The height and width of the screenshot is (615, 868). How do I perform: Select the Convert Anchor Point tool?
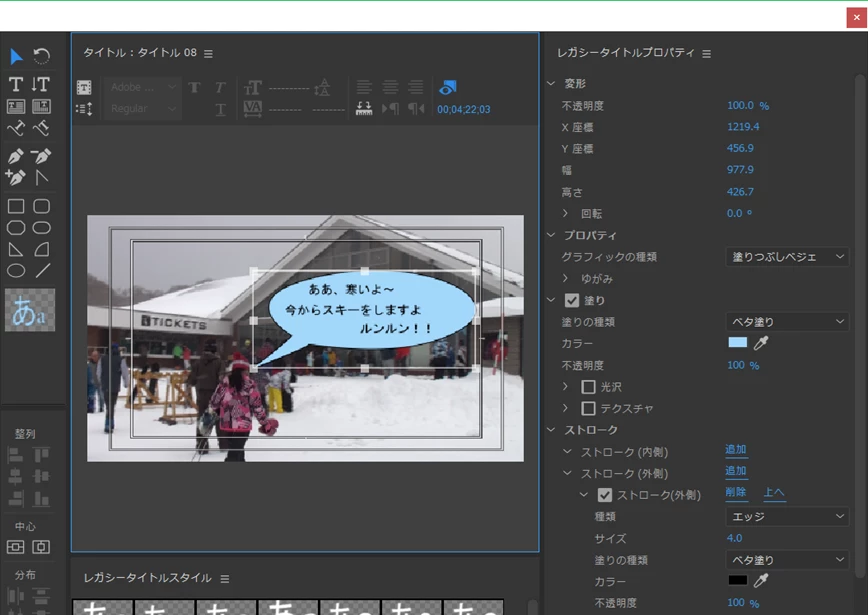tap(42, 178)
